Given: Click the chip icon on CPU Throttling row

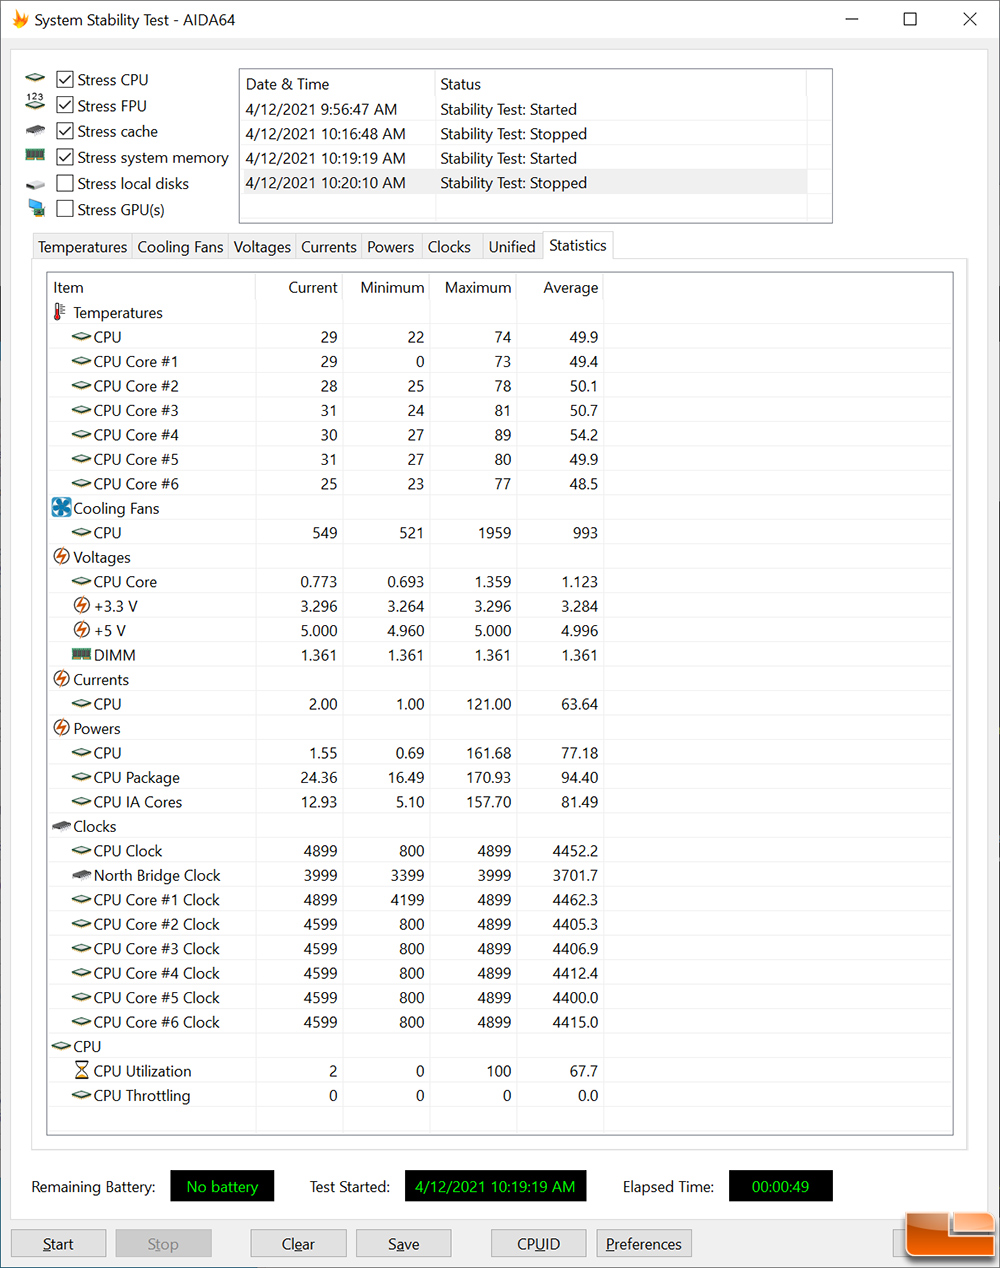Looking at the screenshot, I should [x=82, y=1095].
